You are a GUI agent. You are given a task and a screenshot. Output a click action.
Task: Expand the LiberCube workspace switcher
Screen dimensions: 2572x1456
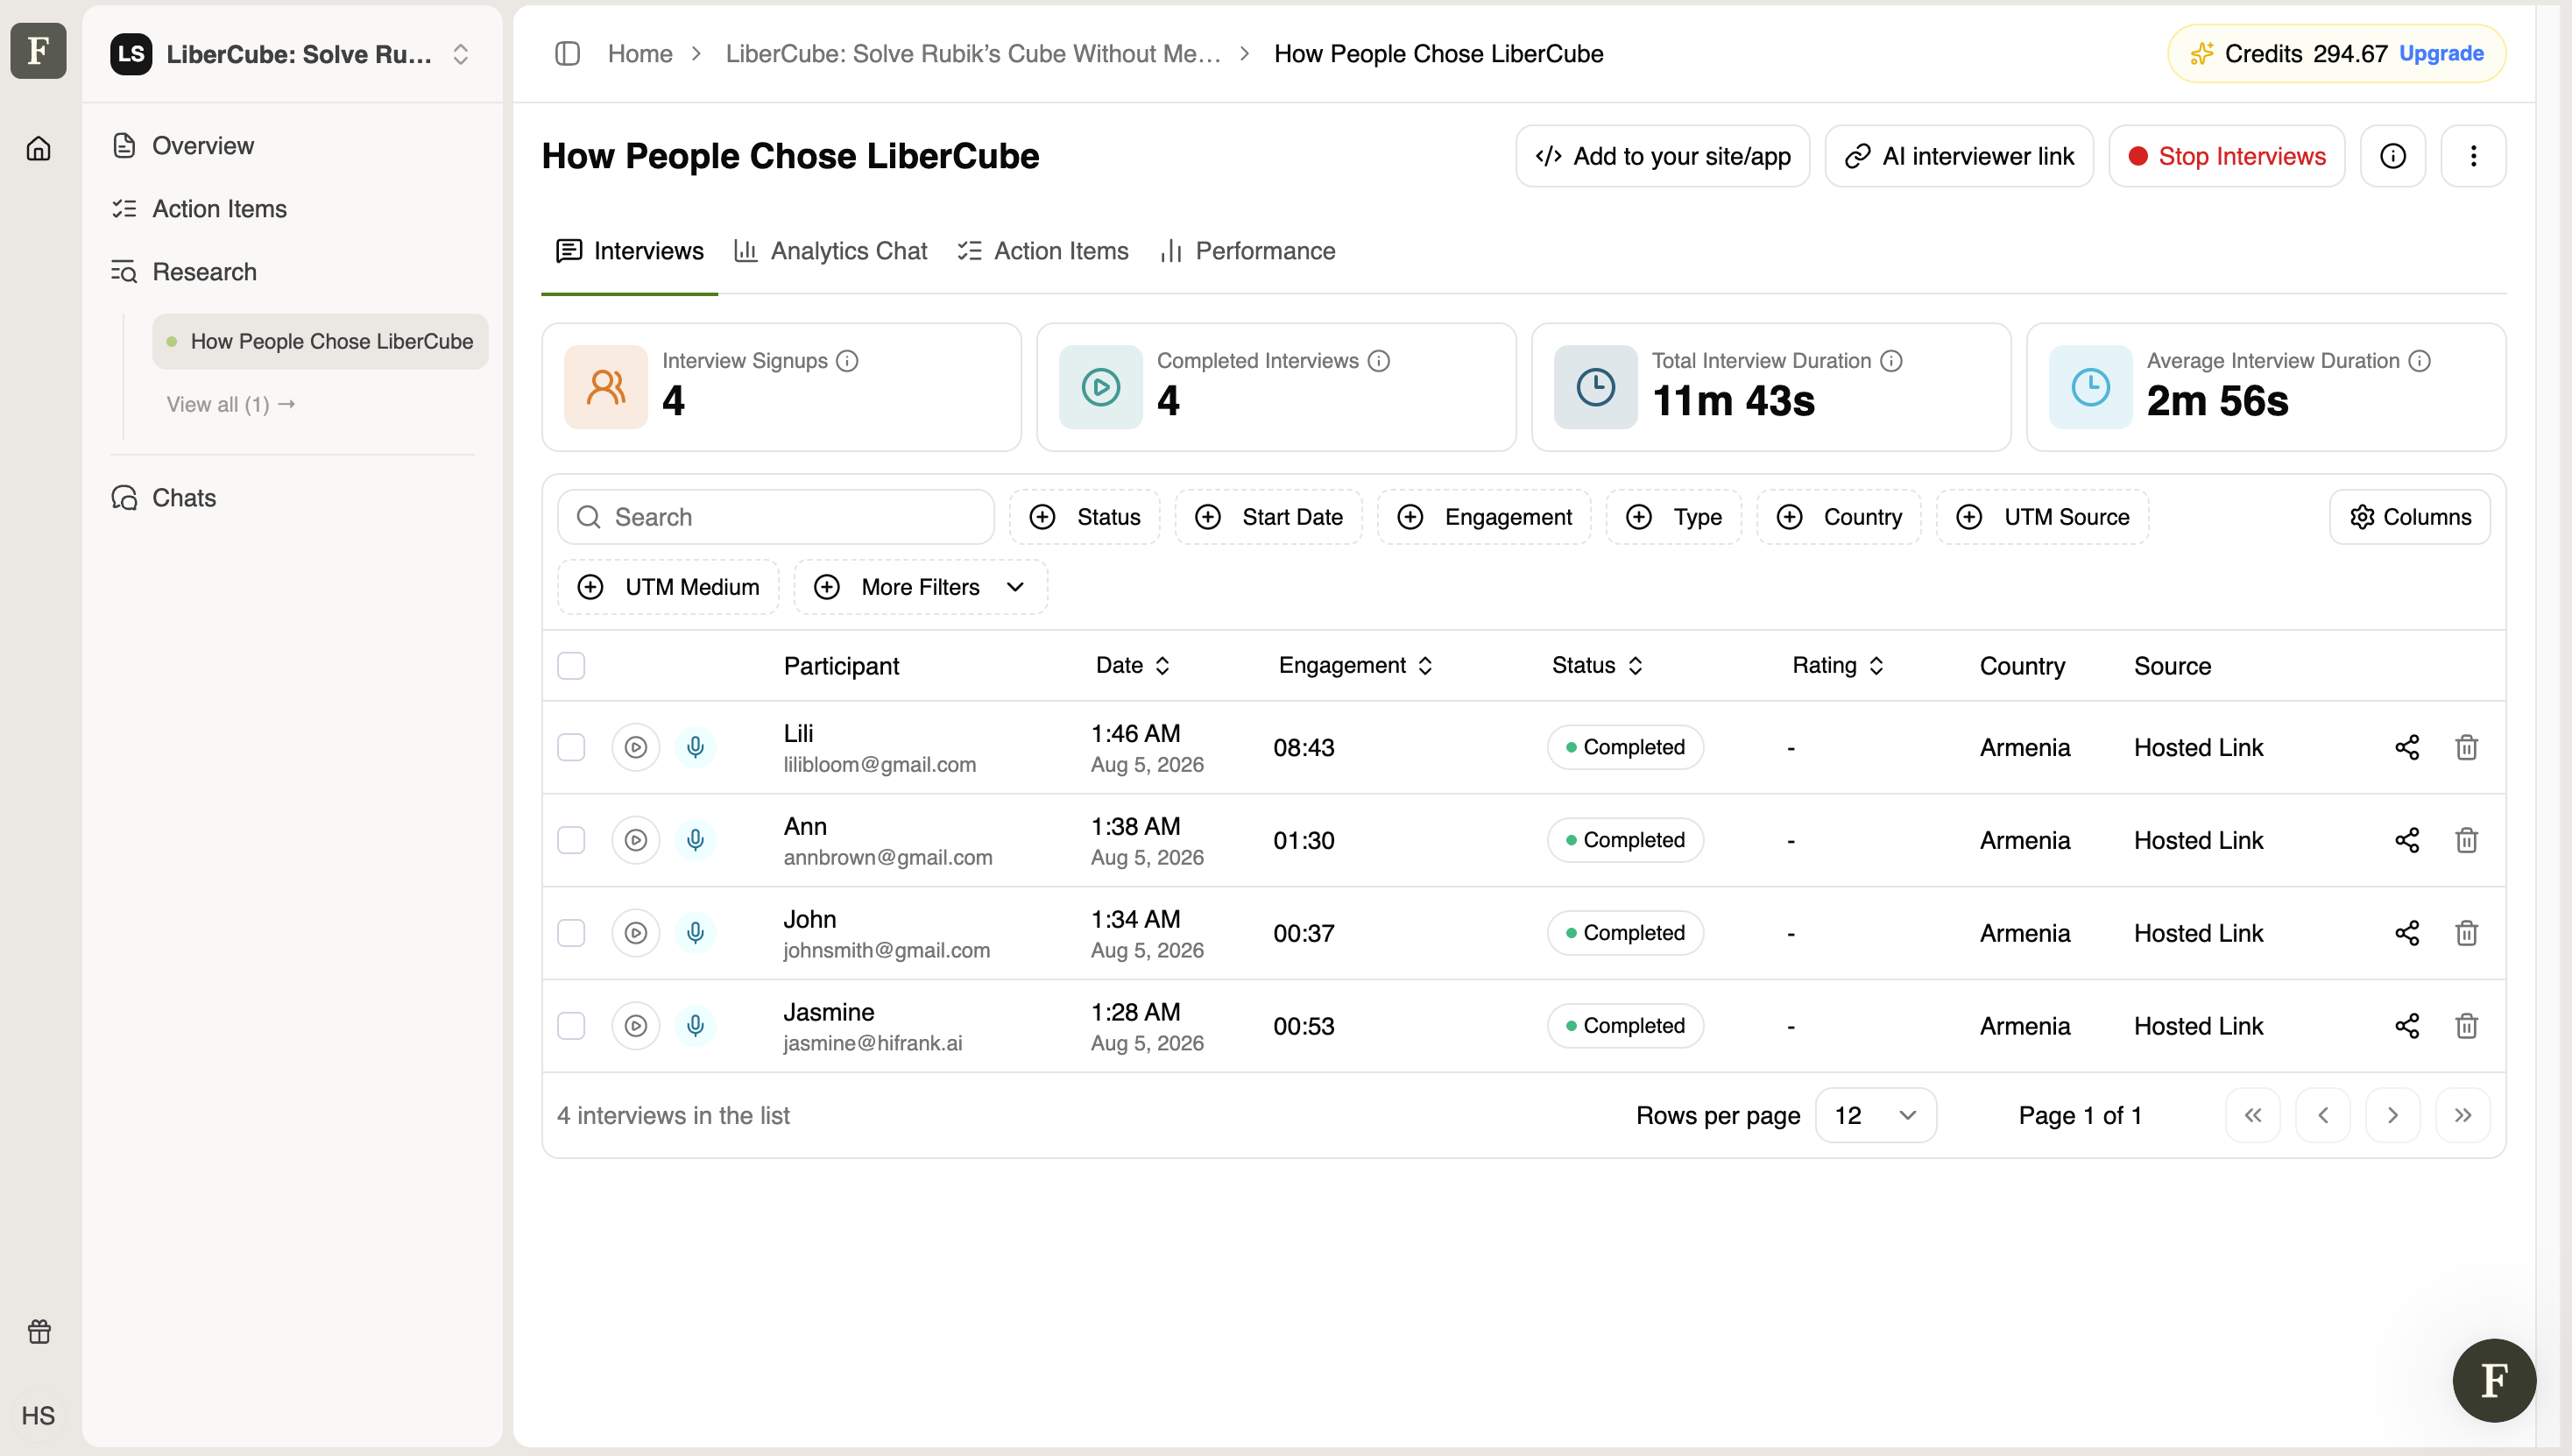pyautogui.click(x=292, y=54)
